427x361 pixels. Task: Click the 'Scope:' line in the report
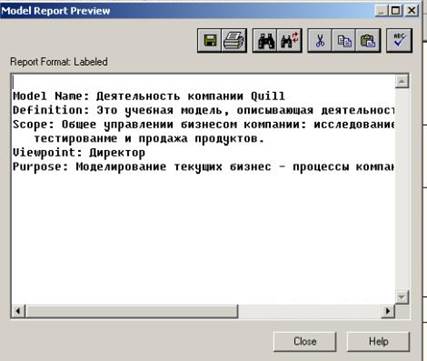click(x=203, y=124)
